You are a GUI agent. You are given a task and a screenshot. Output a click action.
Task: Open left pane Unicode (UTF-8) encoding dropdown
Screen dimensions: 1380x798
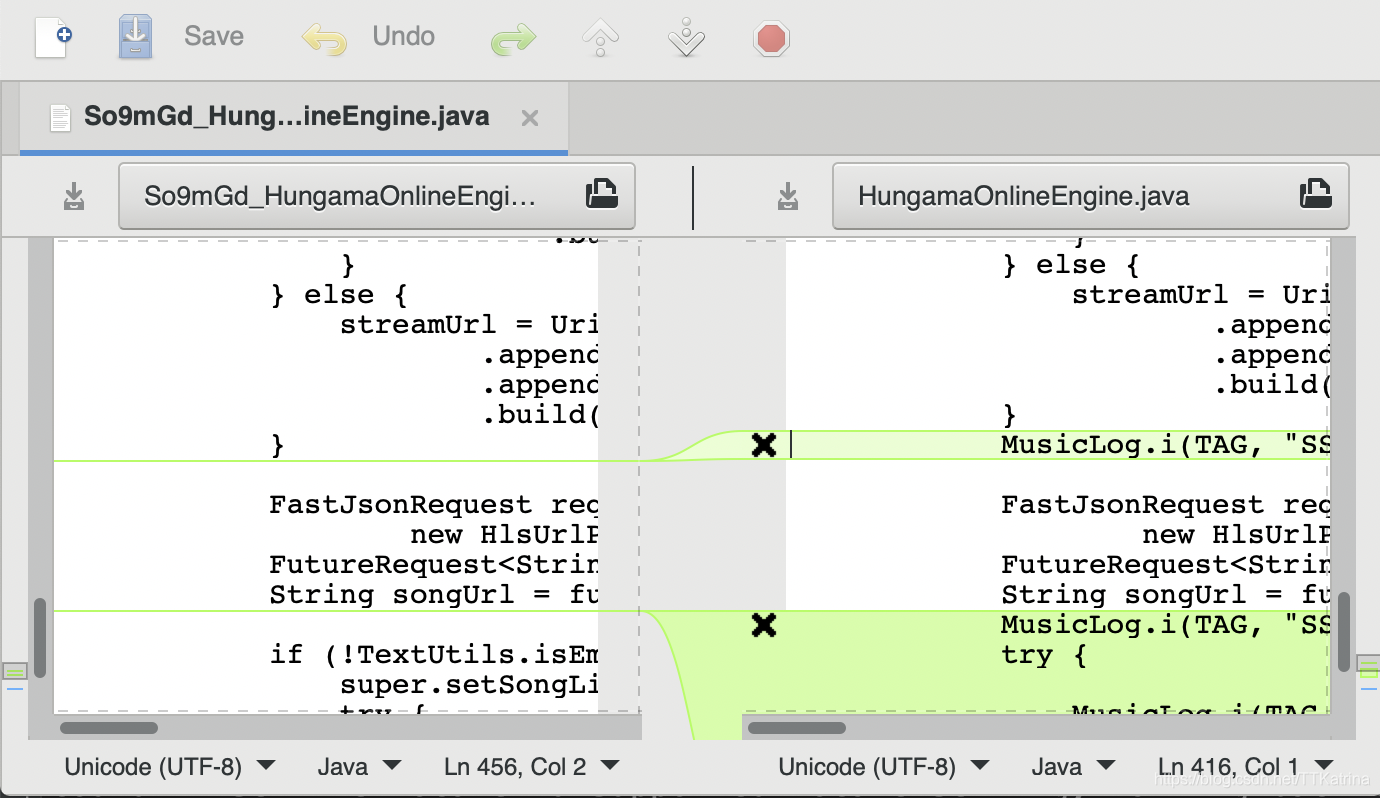click(169, 767)
